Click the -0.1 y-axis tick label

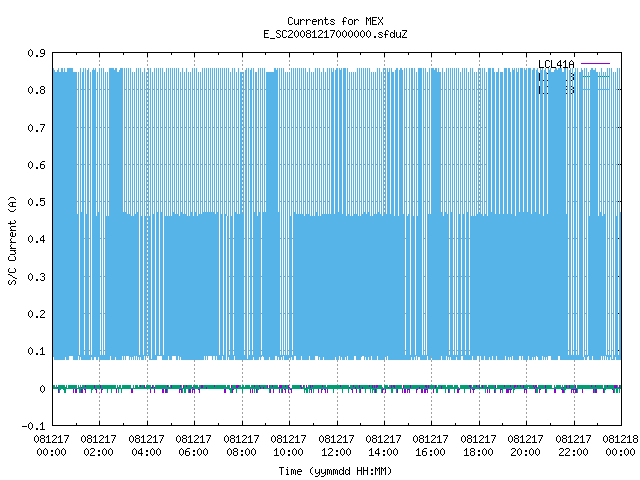pos(33,426)
